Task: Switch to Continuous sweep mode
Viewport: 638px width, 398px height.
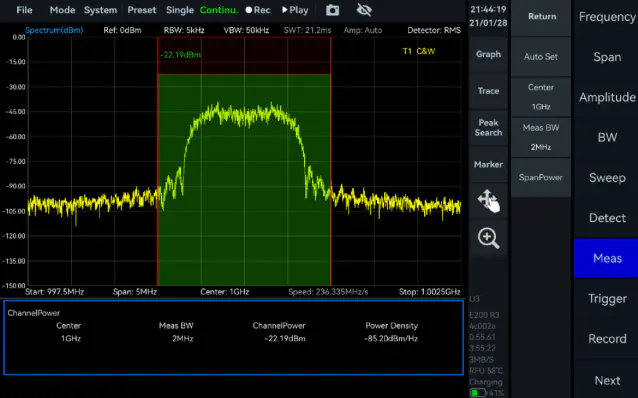Action: point(219,10)
